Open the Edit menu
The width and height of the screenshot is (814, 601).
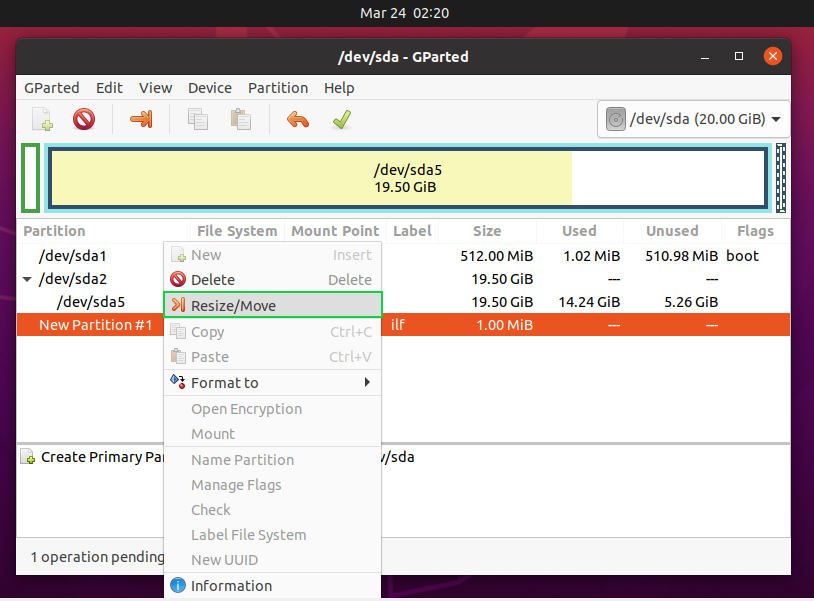[109, 88]
